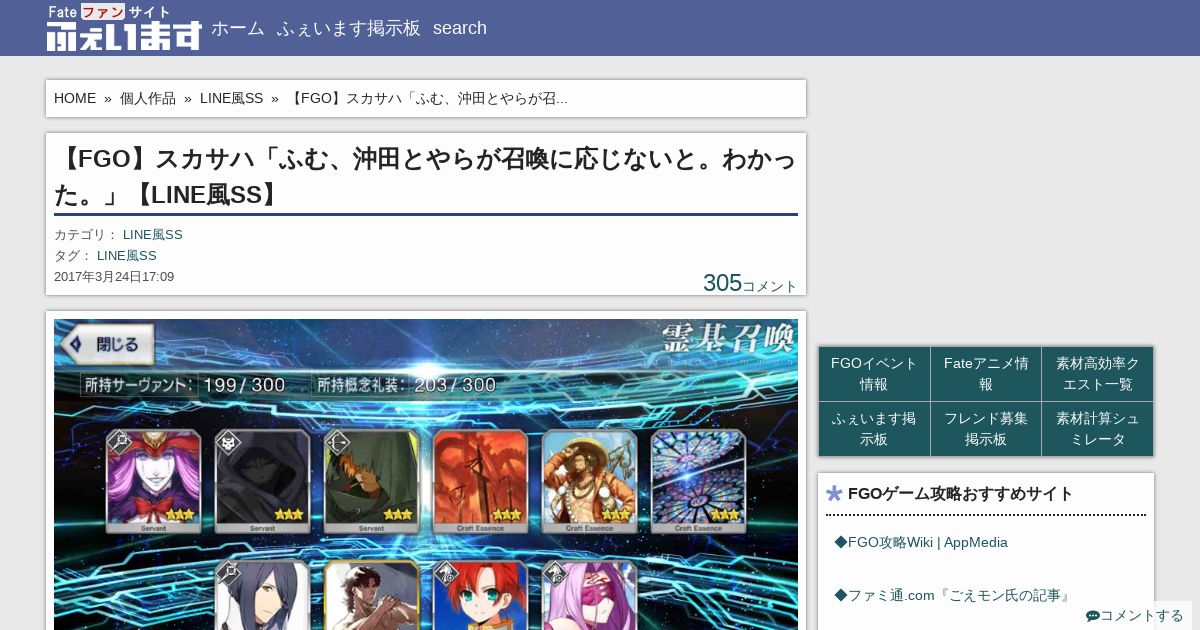This screenshot has width=1200, height=630.
Task: Click the truncated article title breadcrumb
Action: tap(428, 98)
